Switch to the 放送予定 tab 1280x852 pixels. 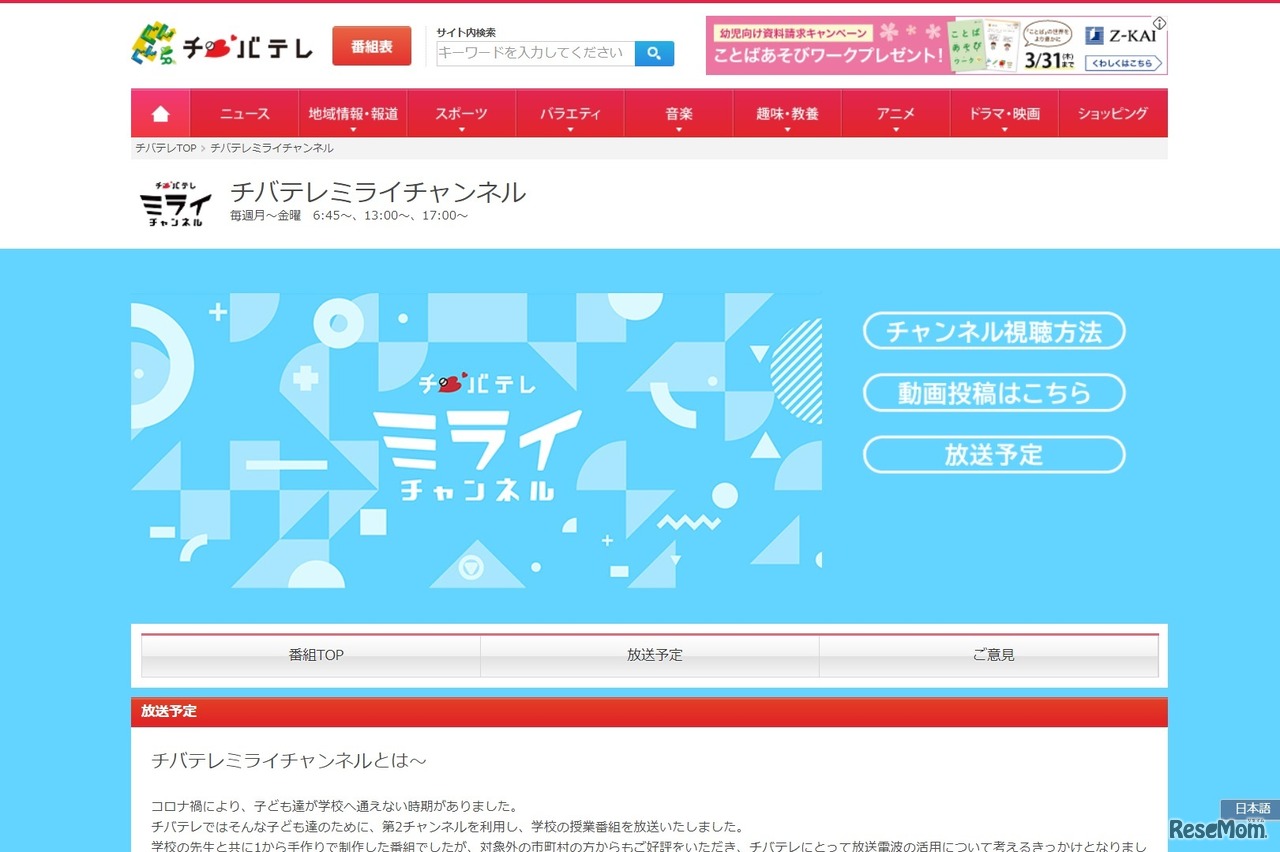[650, 655]
